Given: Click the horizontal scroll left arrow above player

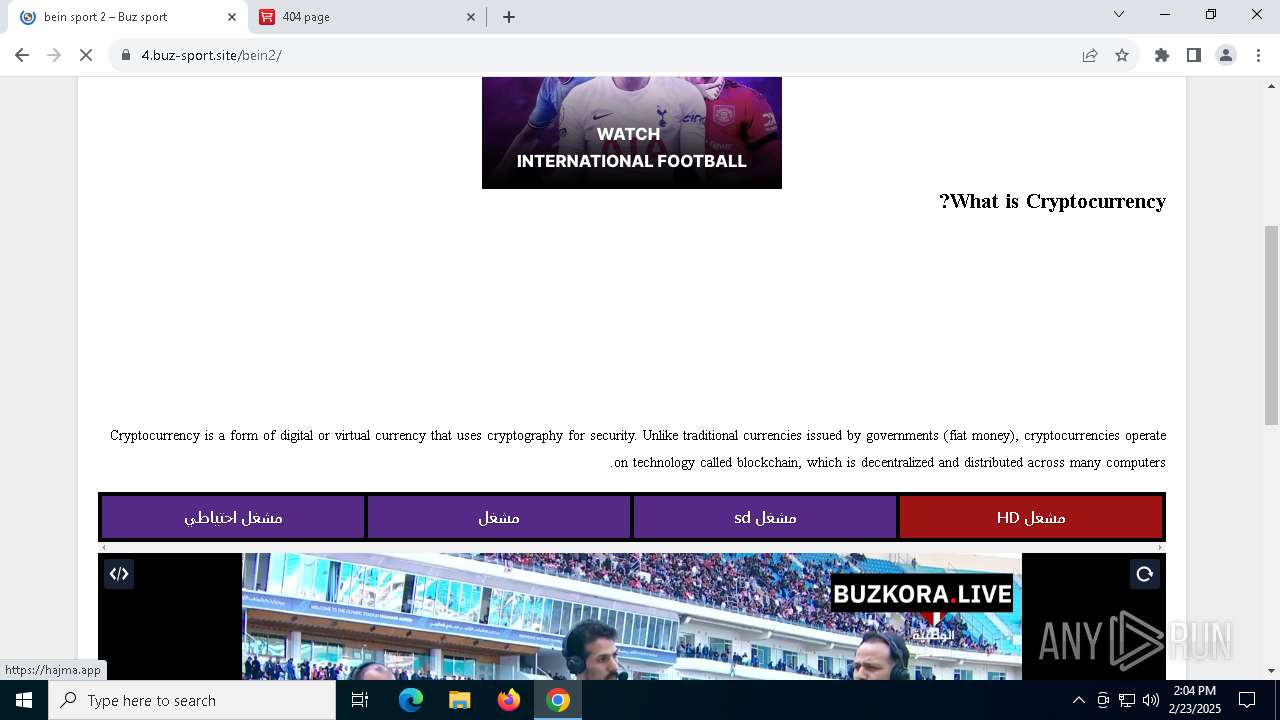Looking at the screenshot, I should pyautogui.click(x=104, y=547).
